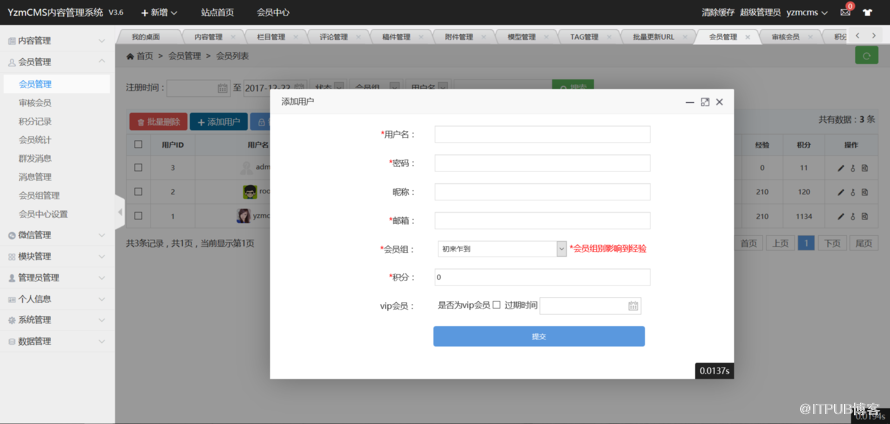
Task: Maximize the 添加用户 dialog
Action: [705, 102]
